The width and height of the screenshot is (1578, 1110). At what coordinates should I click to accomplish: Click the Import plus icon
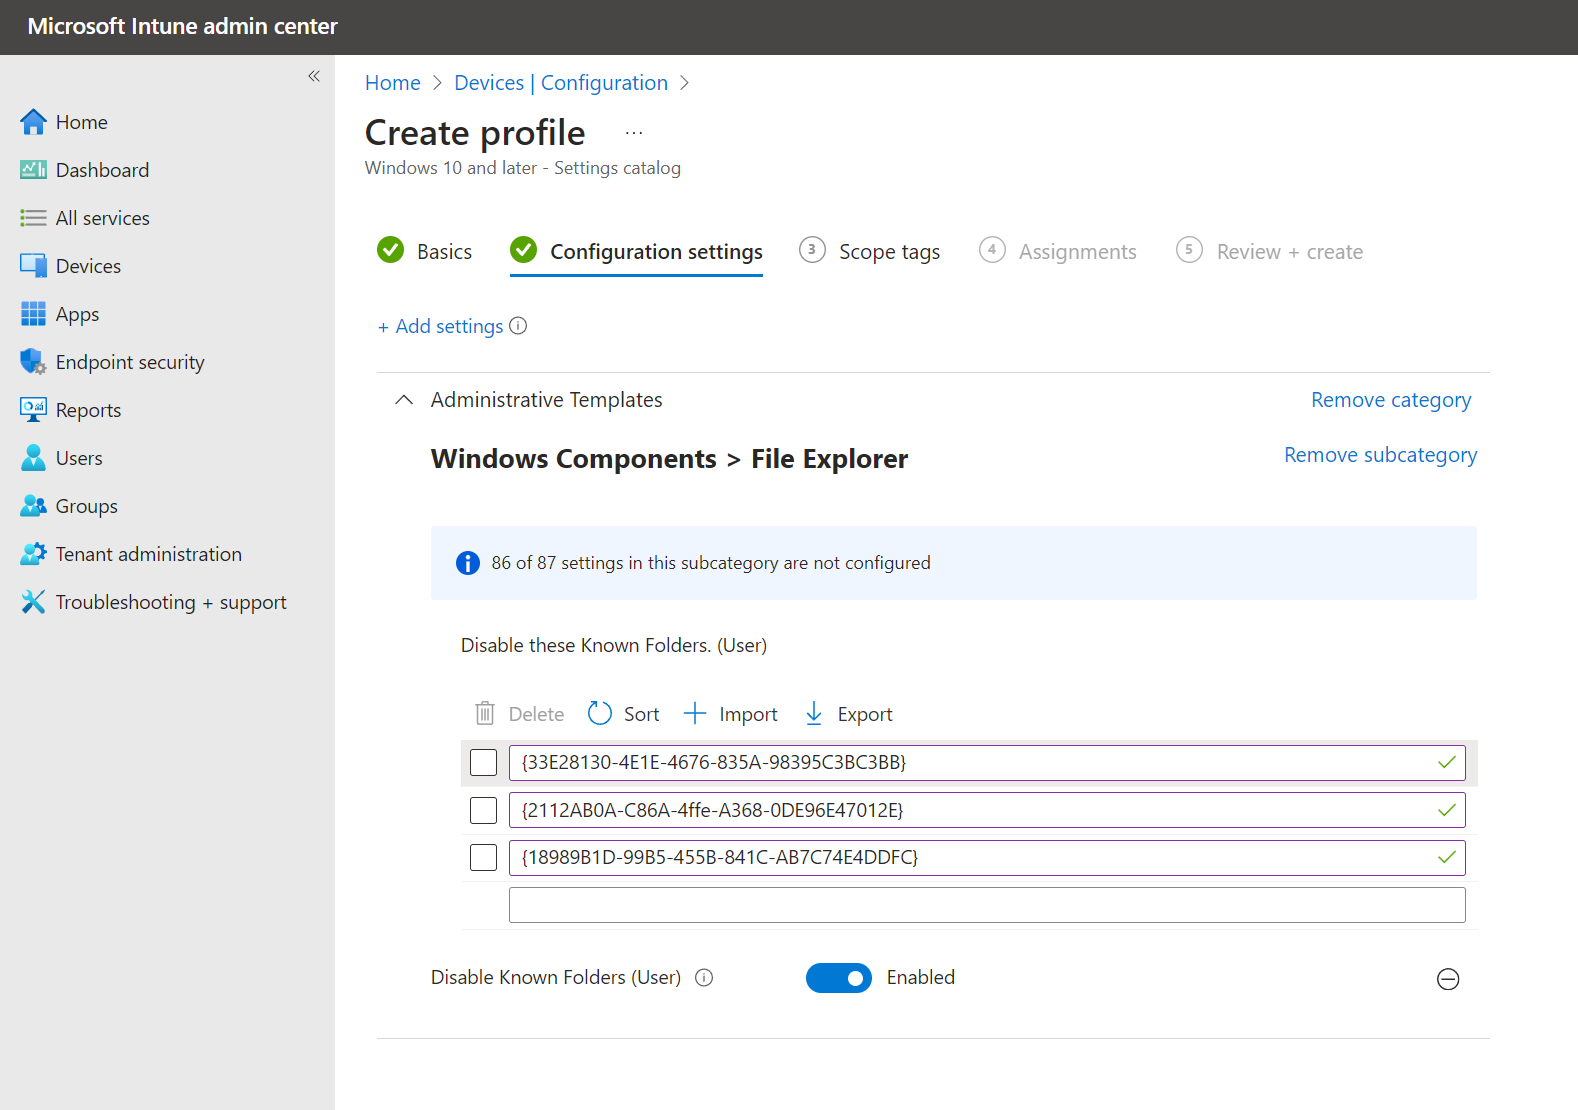tap(695, 713)
